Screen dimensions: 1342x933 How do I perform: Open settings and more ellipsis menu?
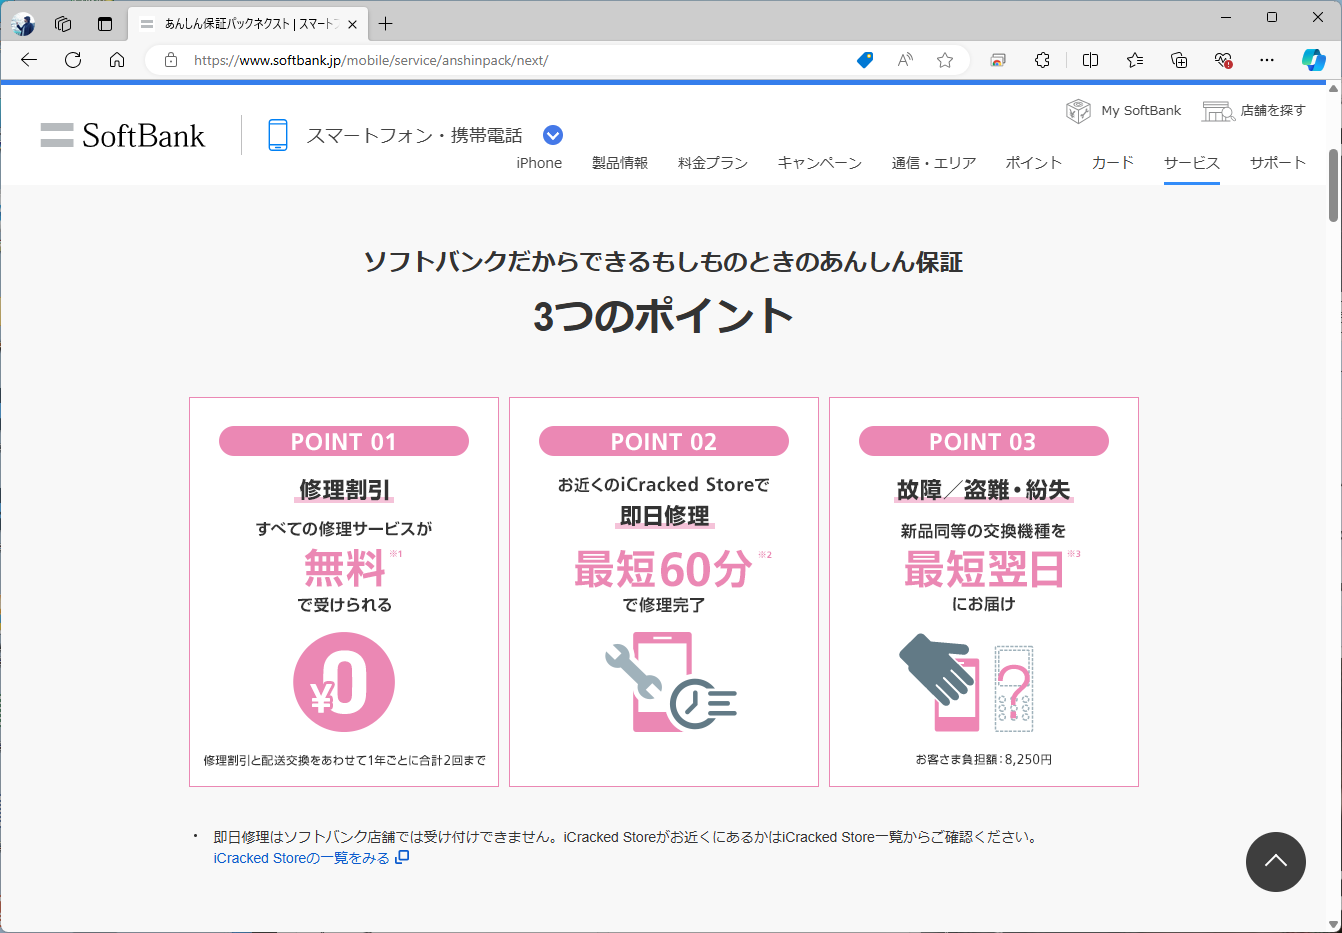tap(1267, 60)
